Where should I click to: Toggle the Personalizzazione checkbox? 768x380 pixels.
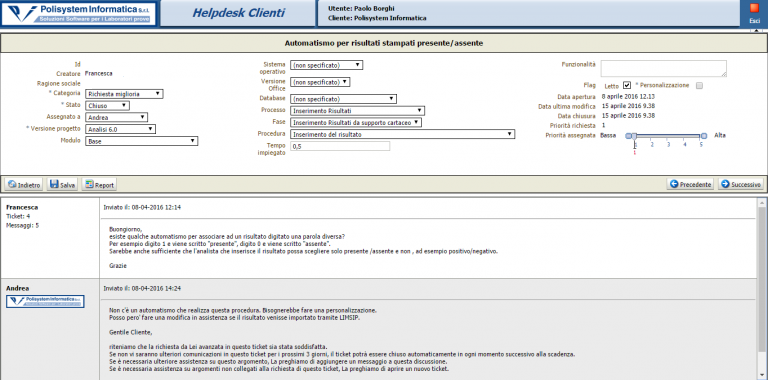[699, 85]
